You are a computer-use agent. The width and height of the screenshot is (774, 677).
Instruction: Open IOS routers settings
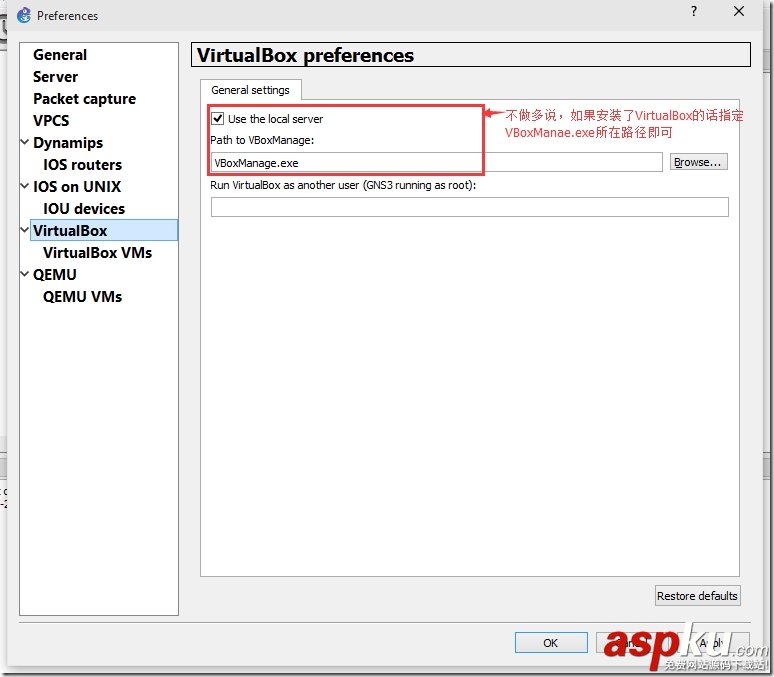click(x=82, y=164)
